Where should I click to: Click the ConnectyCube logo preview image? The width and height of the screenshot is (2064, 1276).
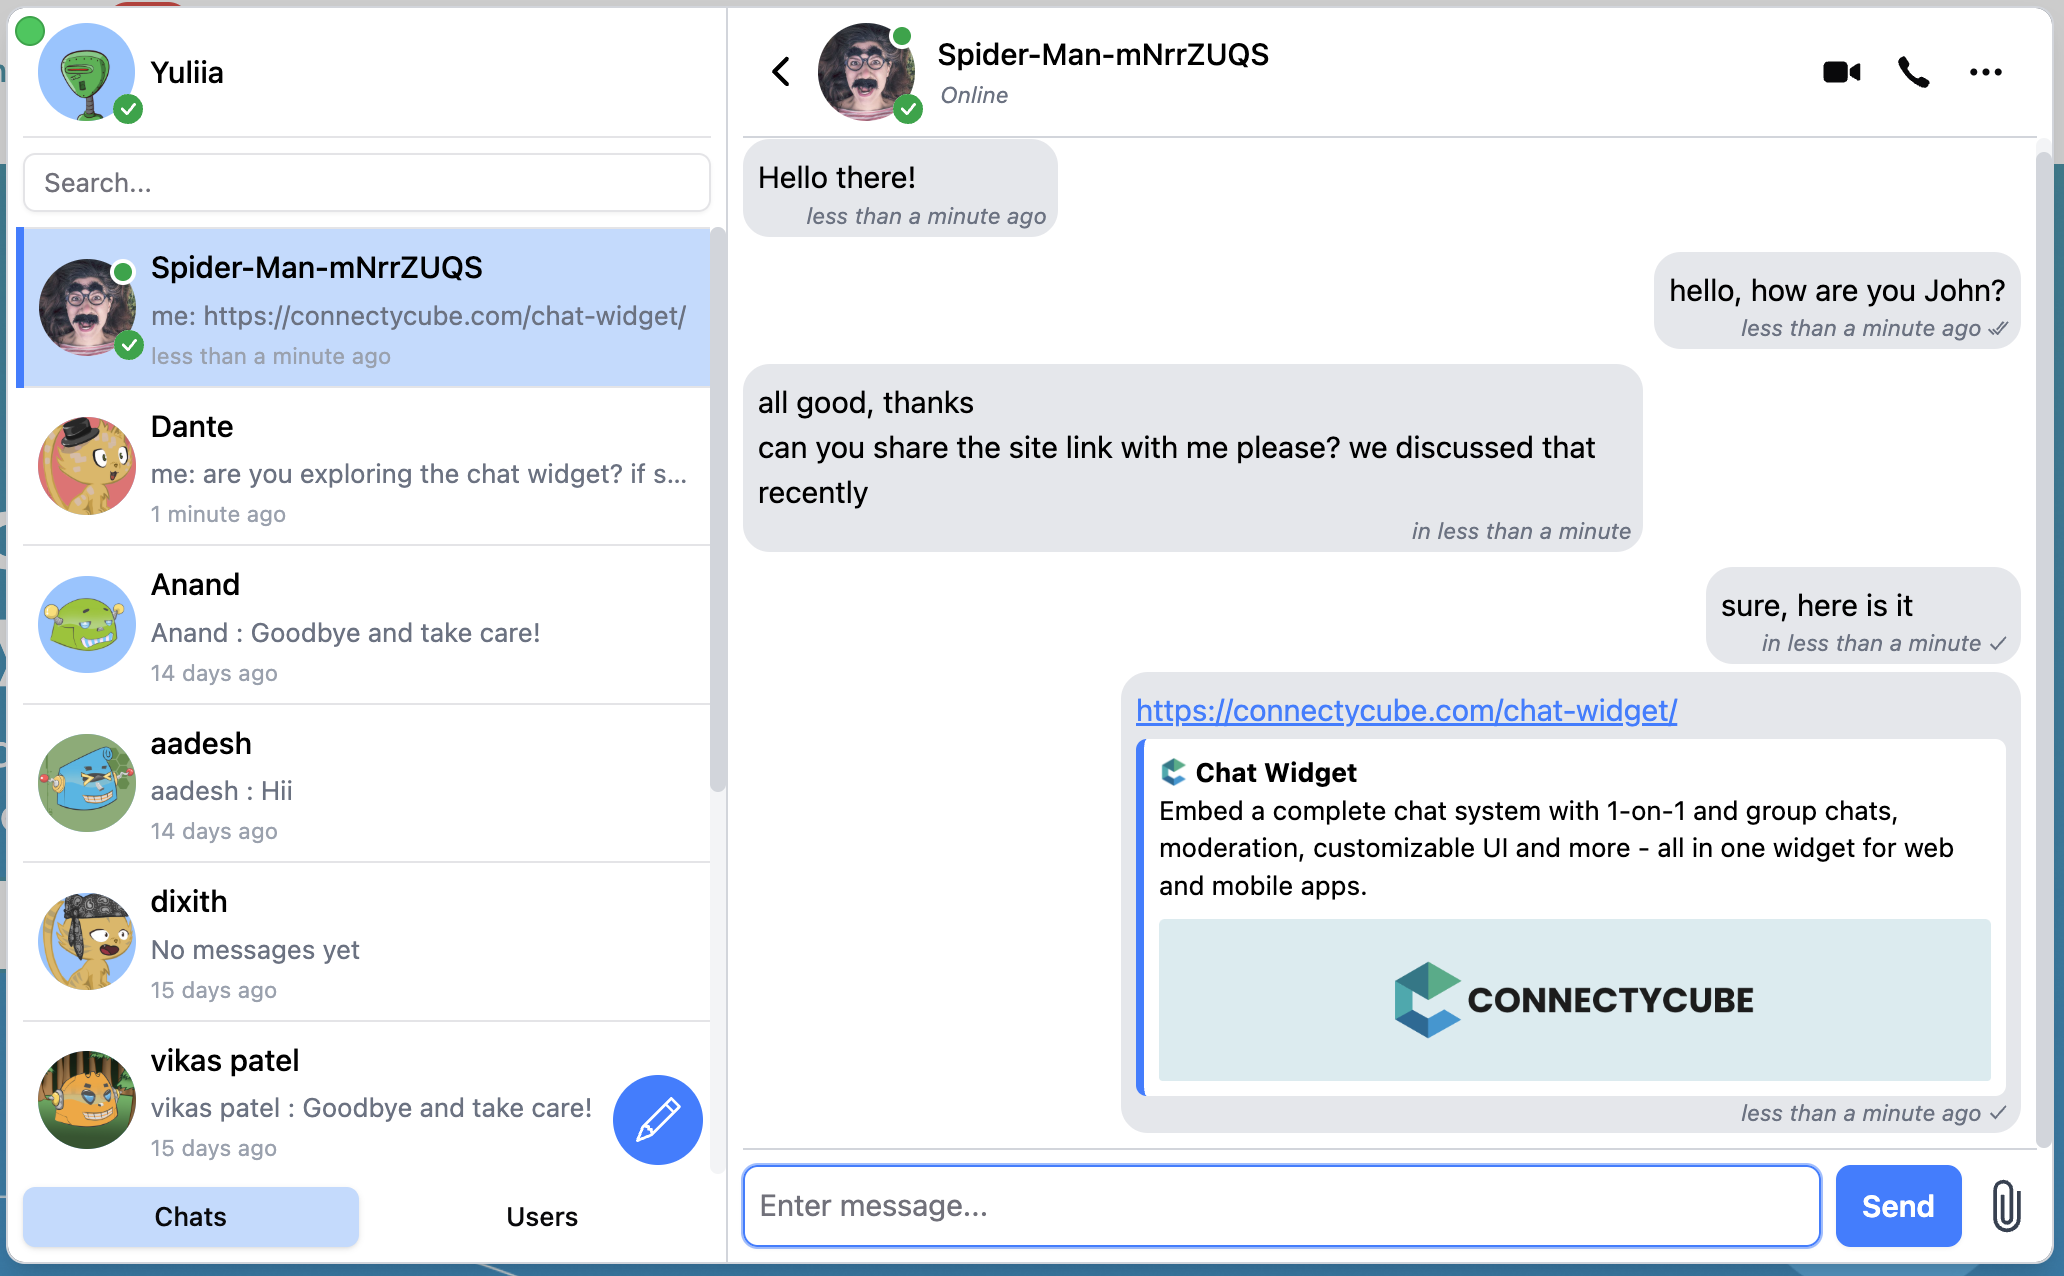point(1574,999)
